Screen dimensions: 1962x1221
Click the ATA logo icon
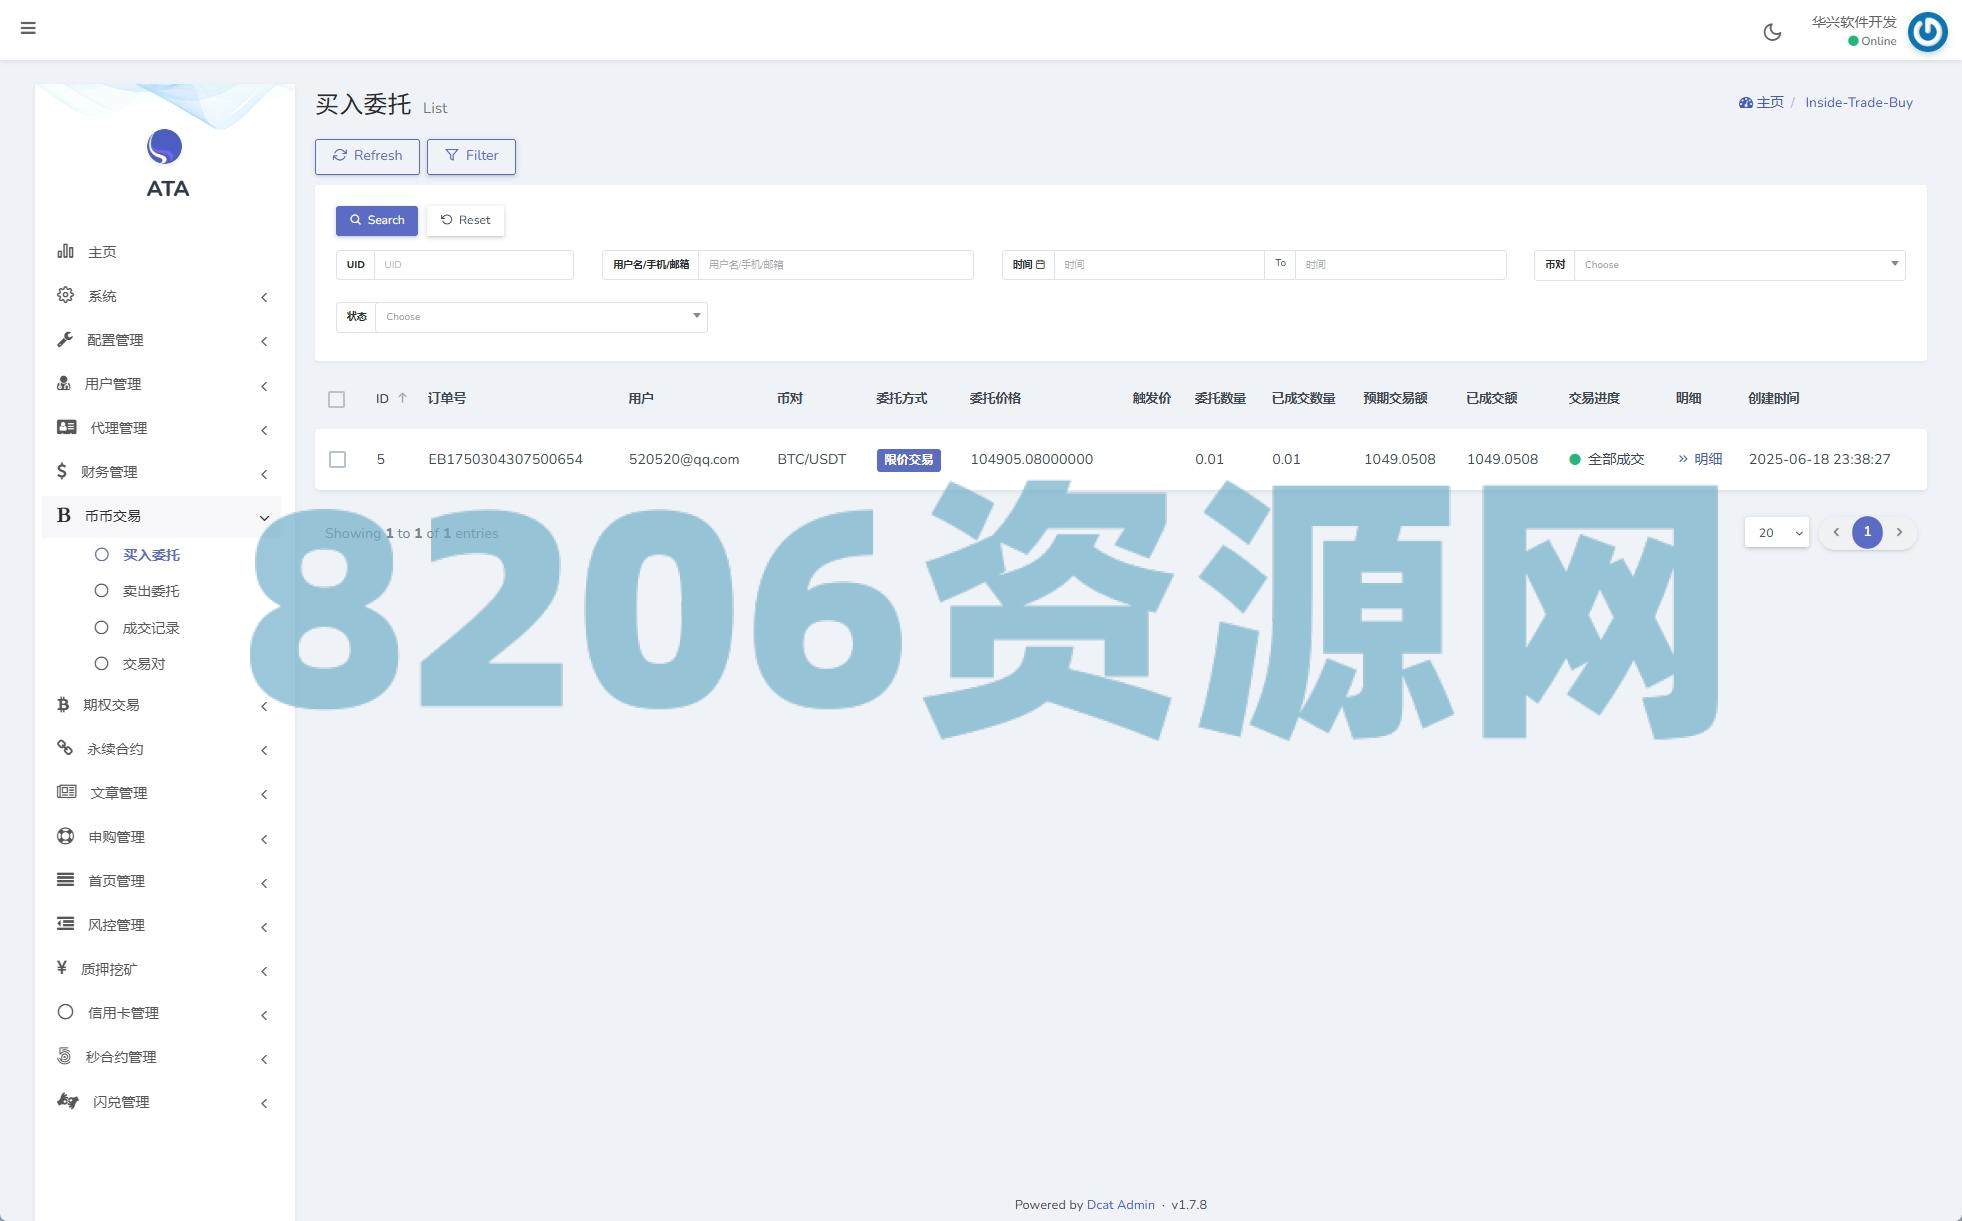(x=165, y=148)
